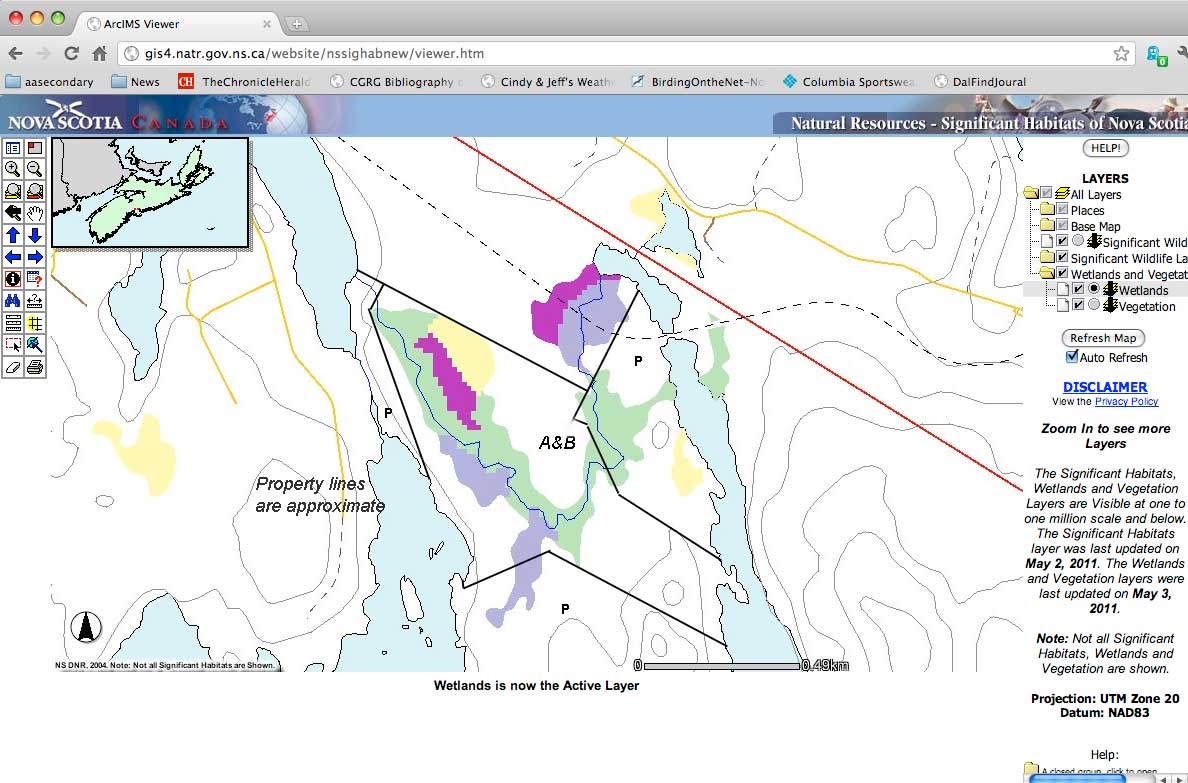1188x783 pixels.
Task: Bookmark this page with the star
Action: (x=1121, y=53)
